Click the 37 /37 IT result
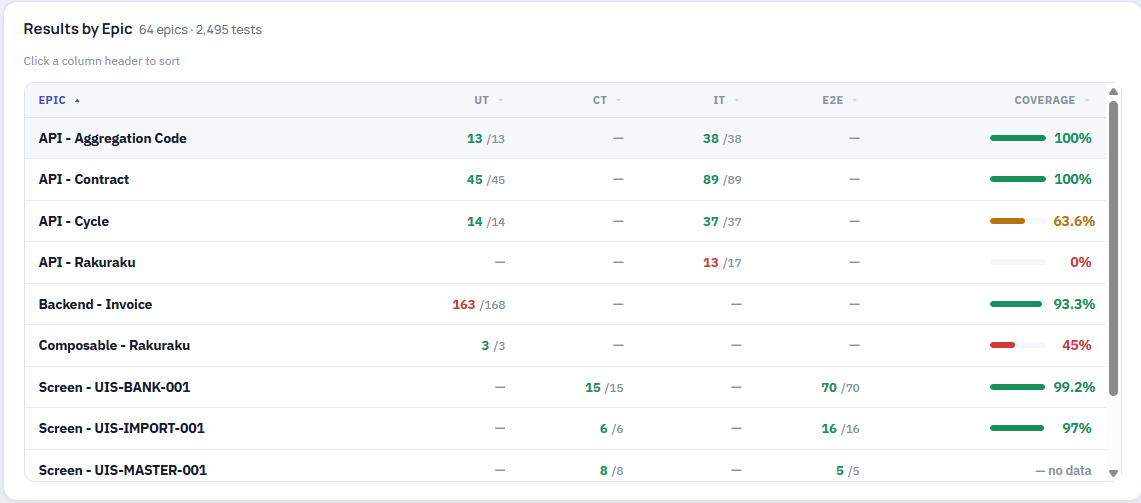The image size is (1141, 503). tap(723, 221)
